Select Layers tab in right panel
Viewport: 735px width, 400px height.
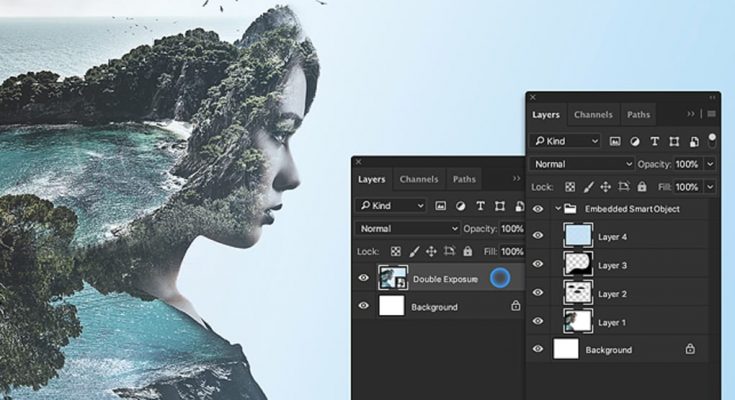click(x=546, y=114)
